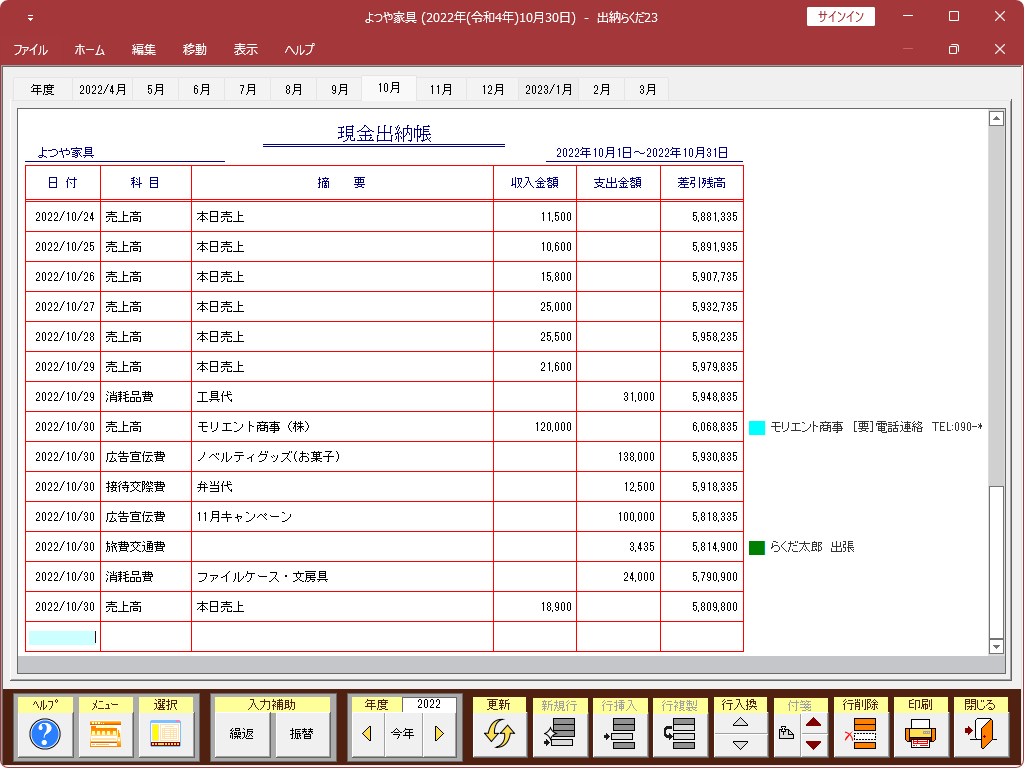Screen dimensions: 1024x768
Task: Click the 摘要 column header
Action: [342, 183]
